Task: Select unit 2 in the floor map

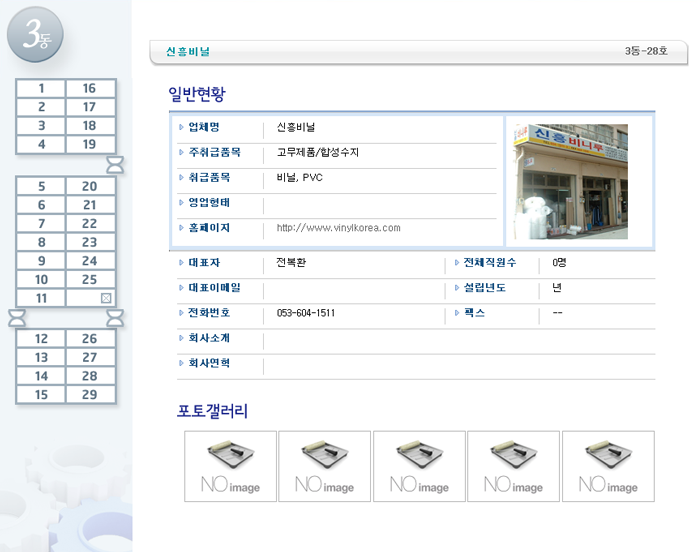Action: coord(41,107)
